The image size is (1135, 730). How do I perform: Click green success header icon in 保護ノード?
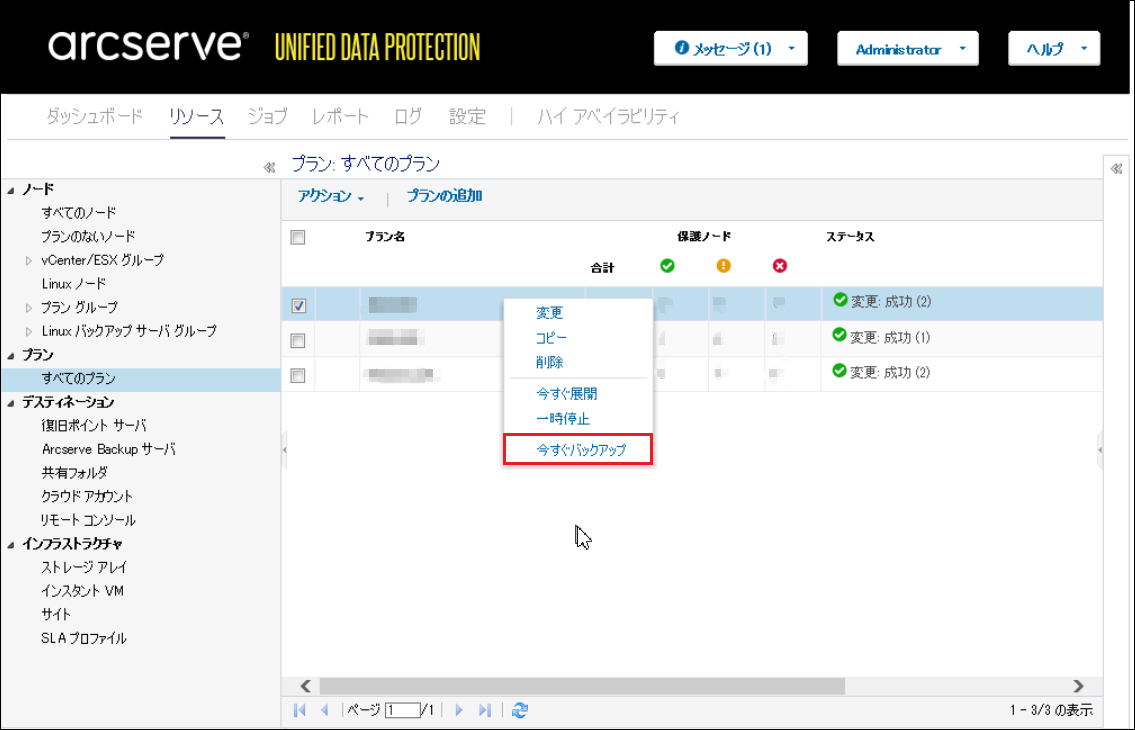click(x=667, y=266)
